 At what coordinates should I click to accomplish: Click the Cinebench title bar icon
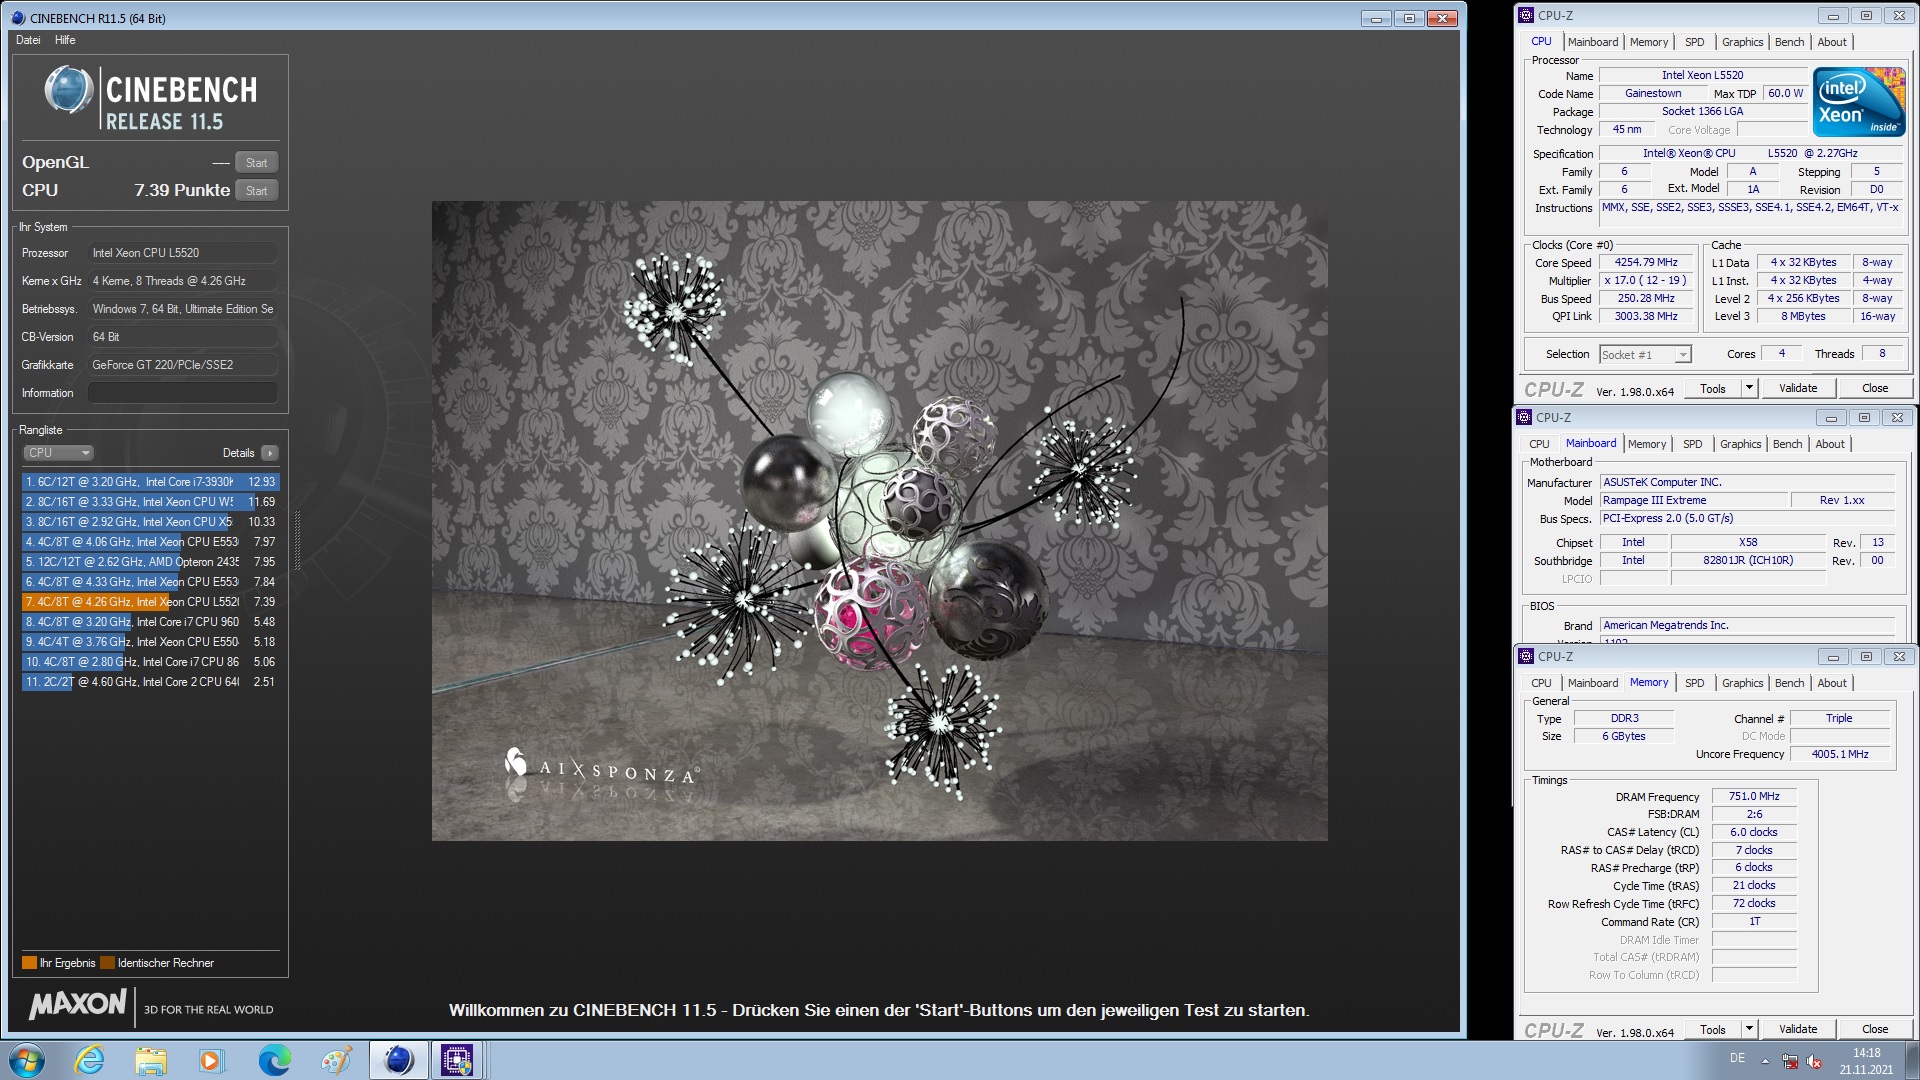tap(17, 18)
